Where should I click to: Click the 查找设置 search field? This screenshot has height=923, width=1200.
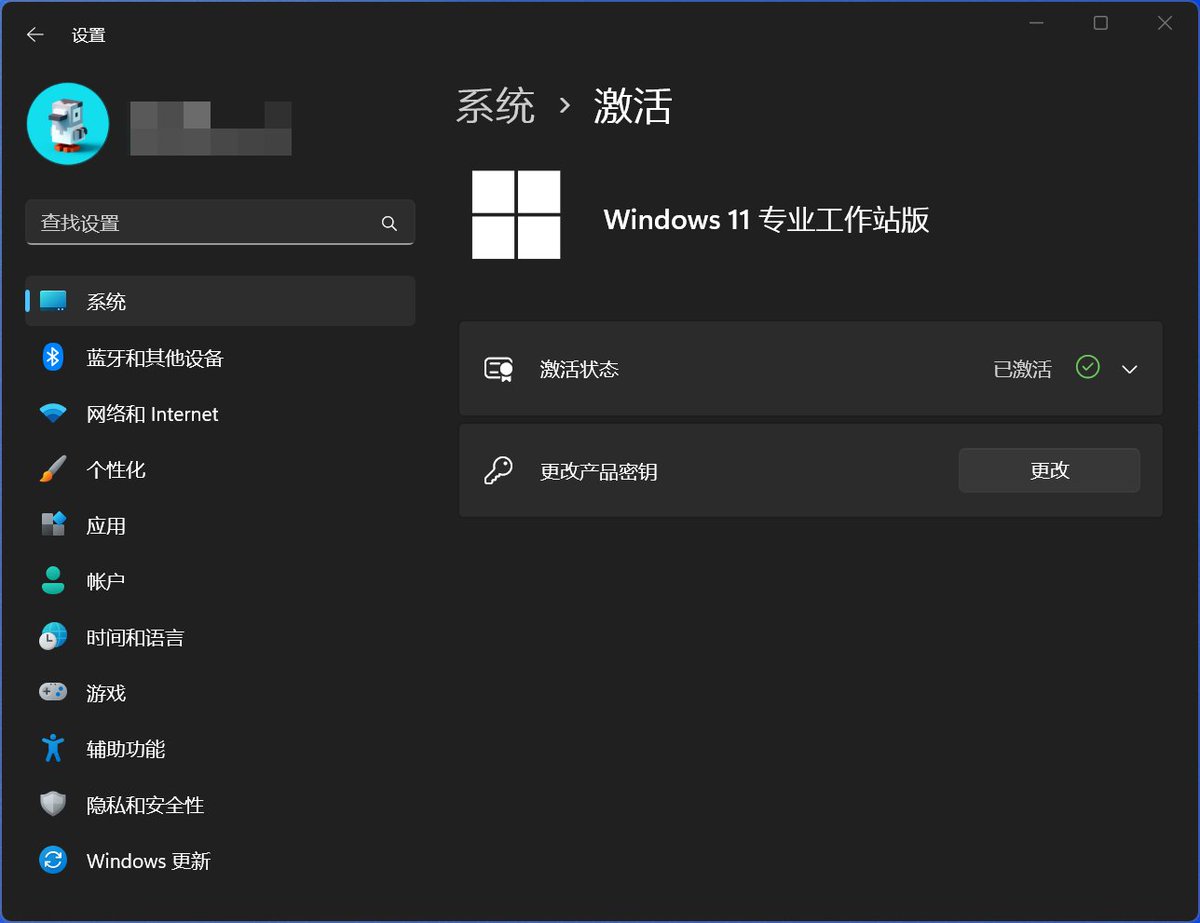tap(220, 222)
